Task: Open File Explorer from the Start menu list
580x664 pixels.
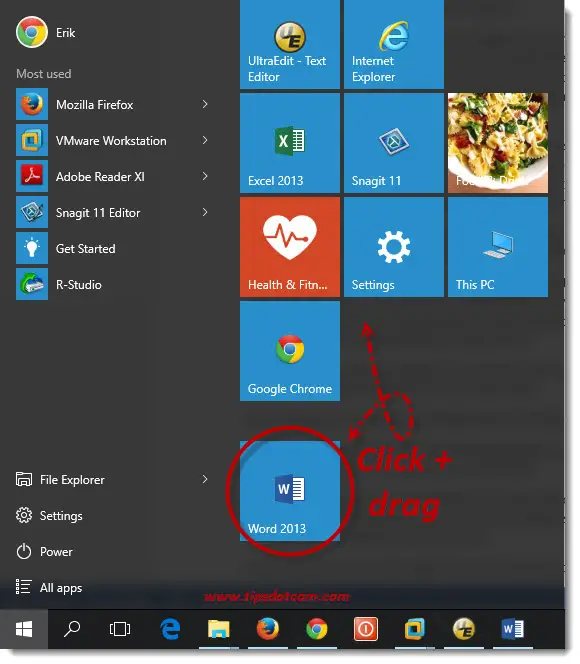Action: pos(60,480)
